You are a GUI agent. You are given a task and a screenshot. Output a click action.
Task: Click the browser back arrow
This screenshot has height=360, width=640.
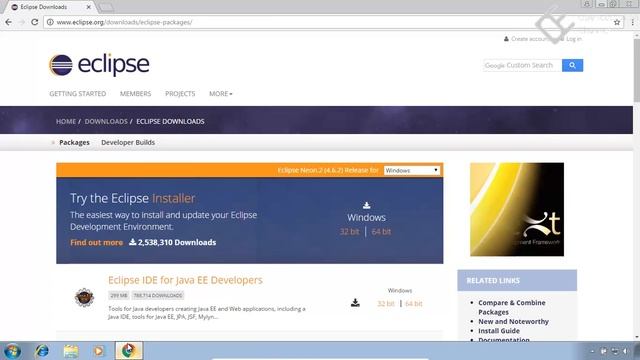click(9, 22)
